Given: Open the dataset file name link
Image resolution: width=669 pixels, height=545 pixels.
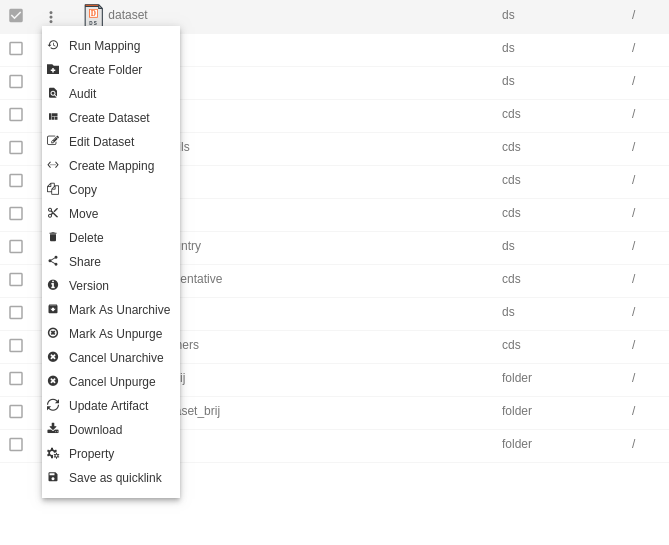Looking at the screenshot, I should point(128,15).
